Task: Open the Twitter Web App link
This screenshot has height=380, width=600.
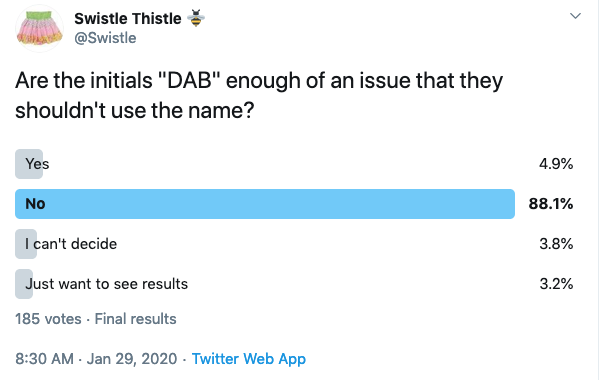Action: pyautogui.click(x=249, y=359)
